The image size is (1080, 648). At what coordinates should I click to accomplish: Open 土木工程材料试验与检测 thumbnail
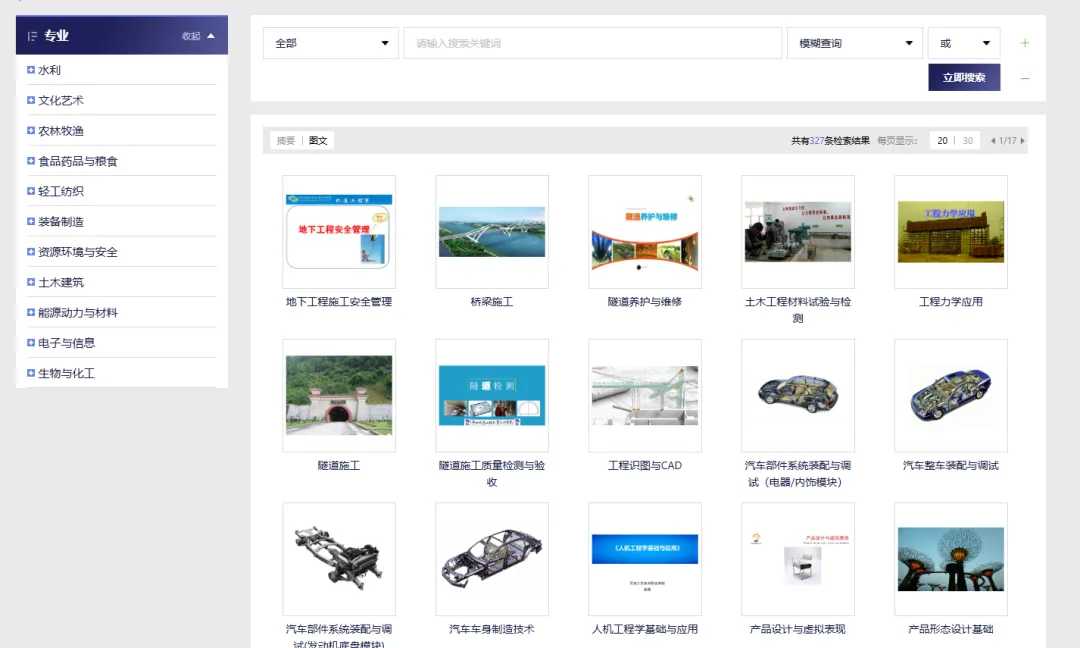click(x=798, y=231)
